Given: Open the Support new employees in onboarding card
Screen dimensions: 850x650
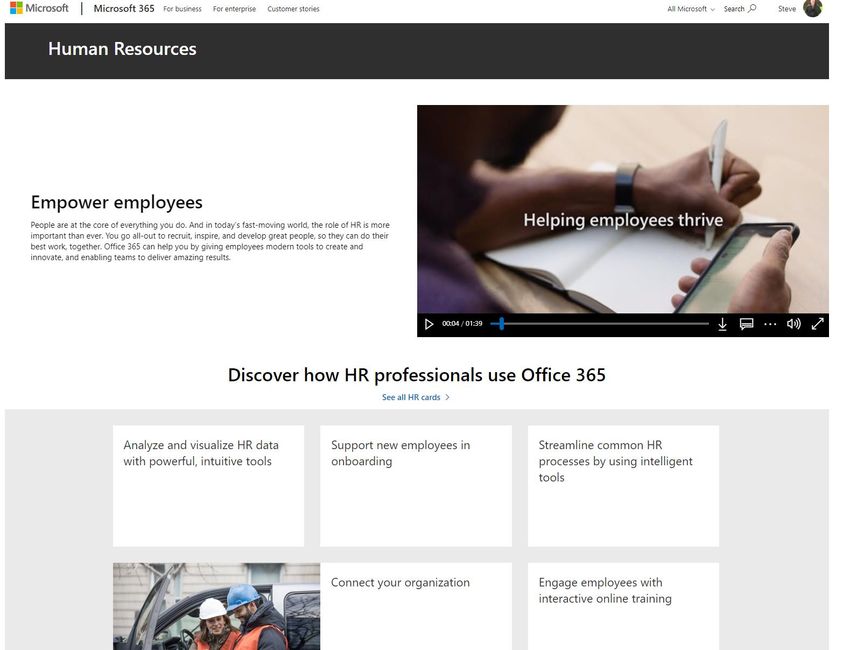Looking at the screenshot, I should (416, 486).
